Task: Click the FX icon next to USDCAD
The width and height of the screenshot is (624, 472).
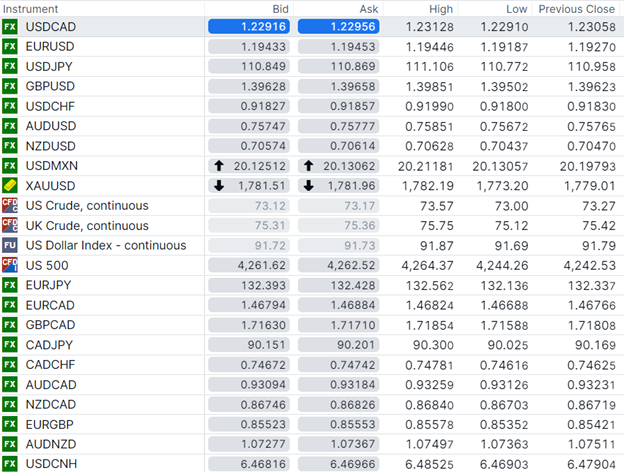Action: coord(10,26)
